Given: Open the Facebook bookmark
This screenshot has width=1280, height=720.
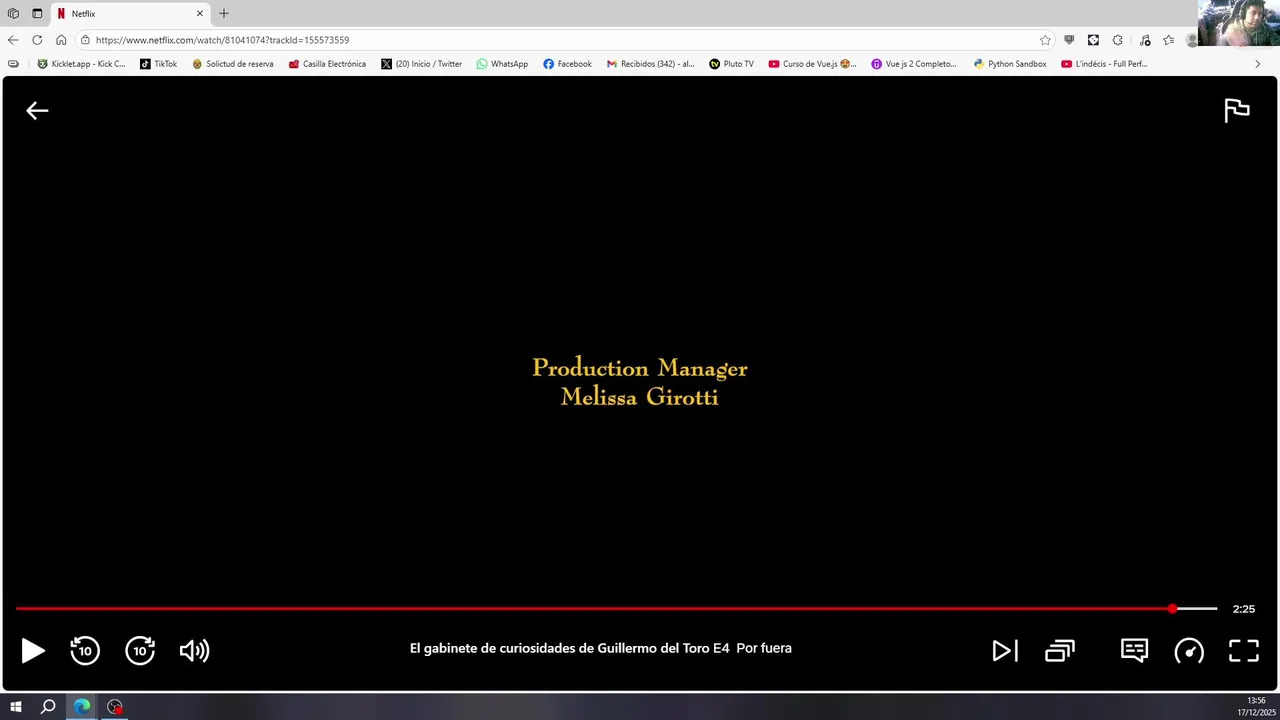Looking at the screenshot, I should click(567, 64).
